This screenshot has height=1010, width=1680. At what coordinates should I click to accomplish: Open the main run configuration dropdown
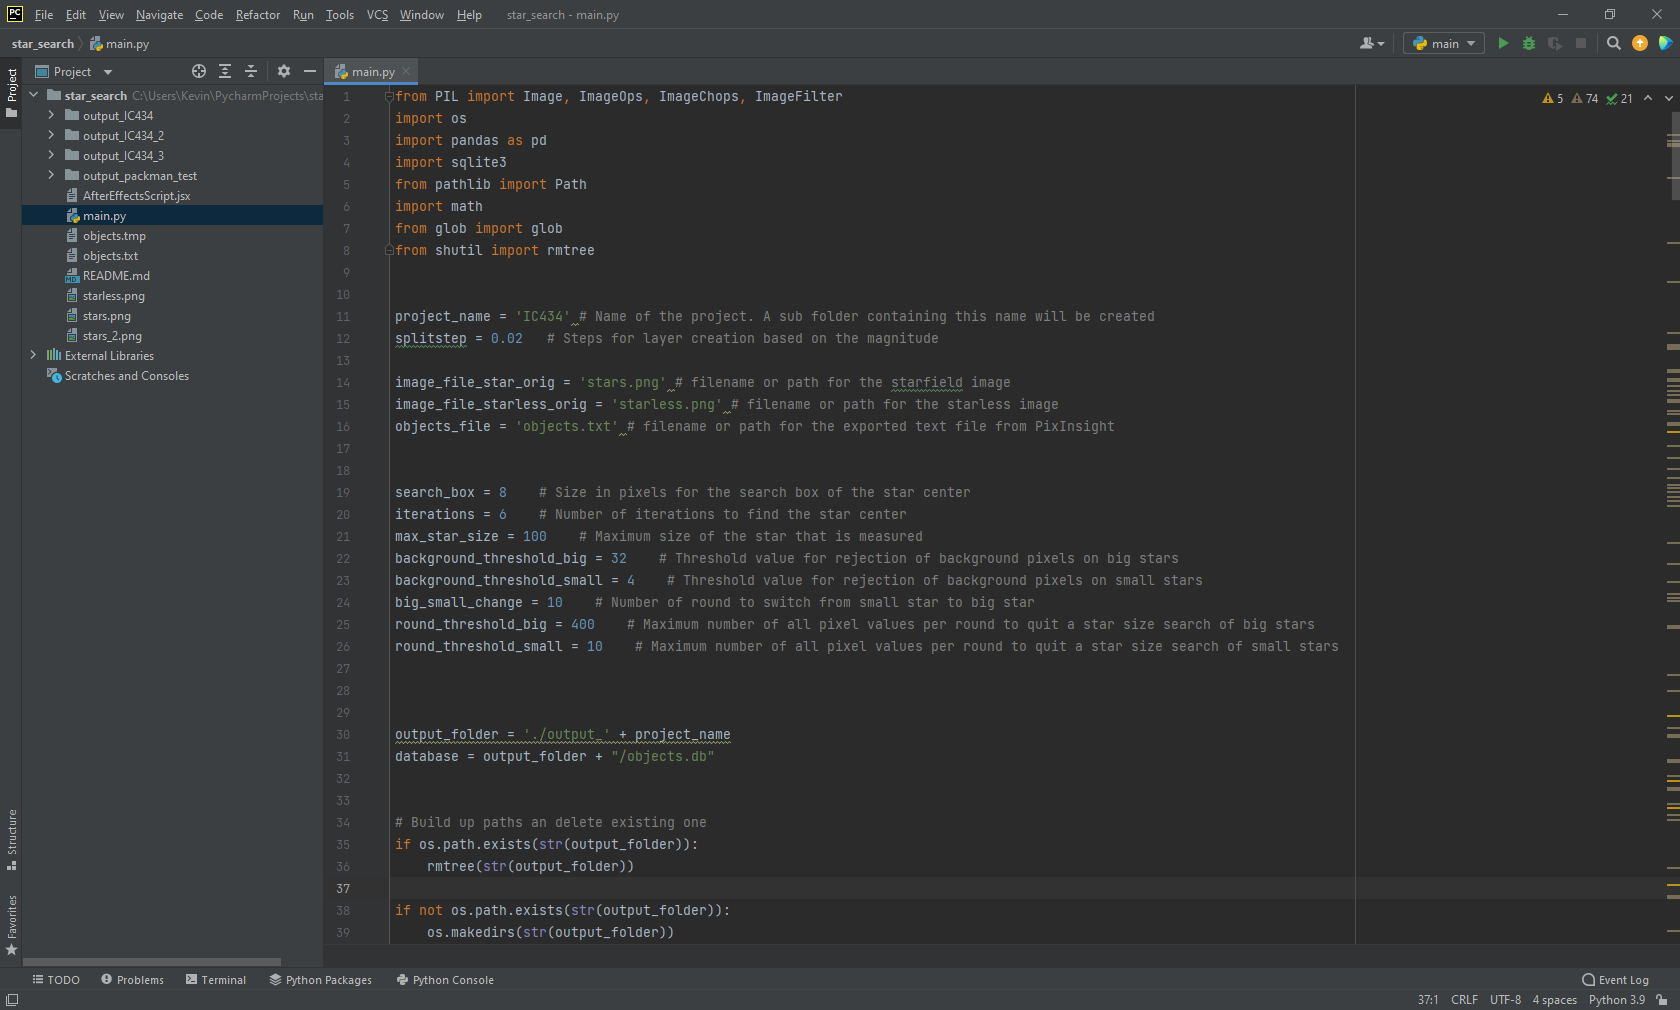coord(1444,43)
